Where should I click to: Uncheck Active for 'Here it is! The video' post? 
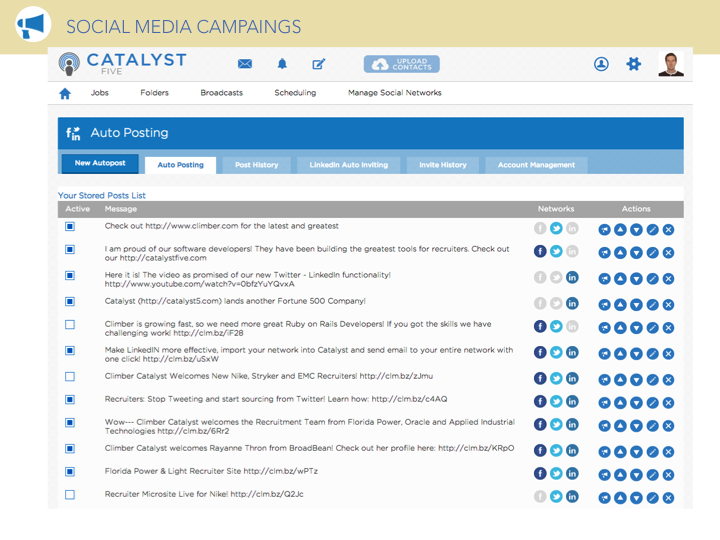[70, 276]
